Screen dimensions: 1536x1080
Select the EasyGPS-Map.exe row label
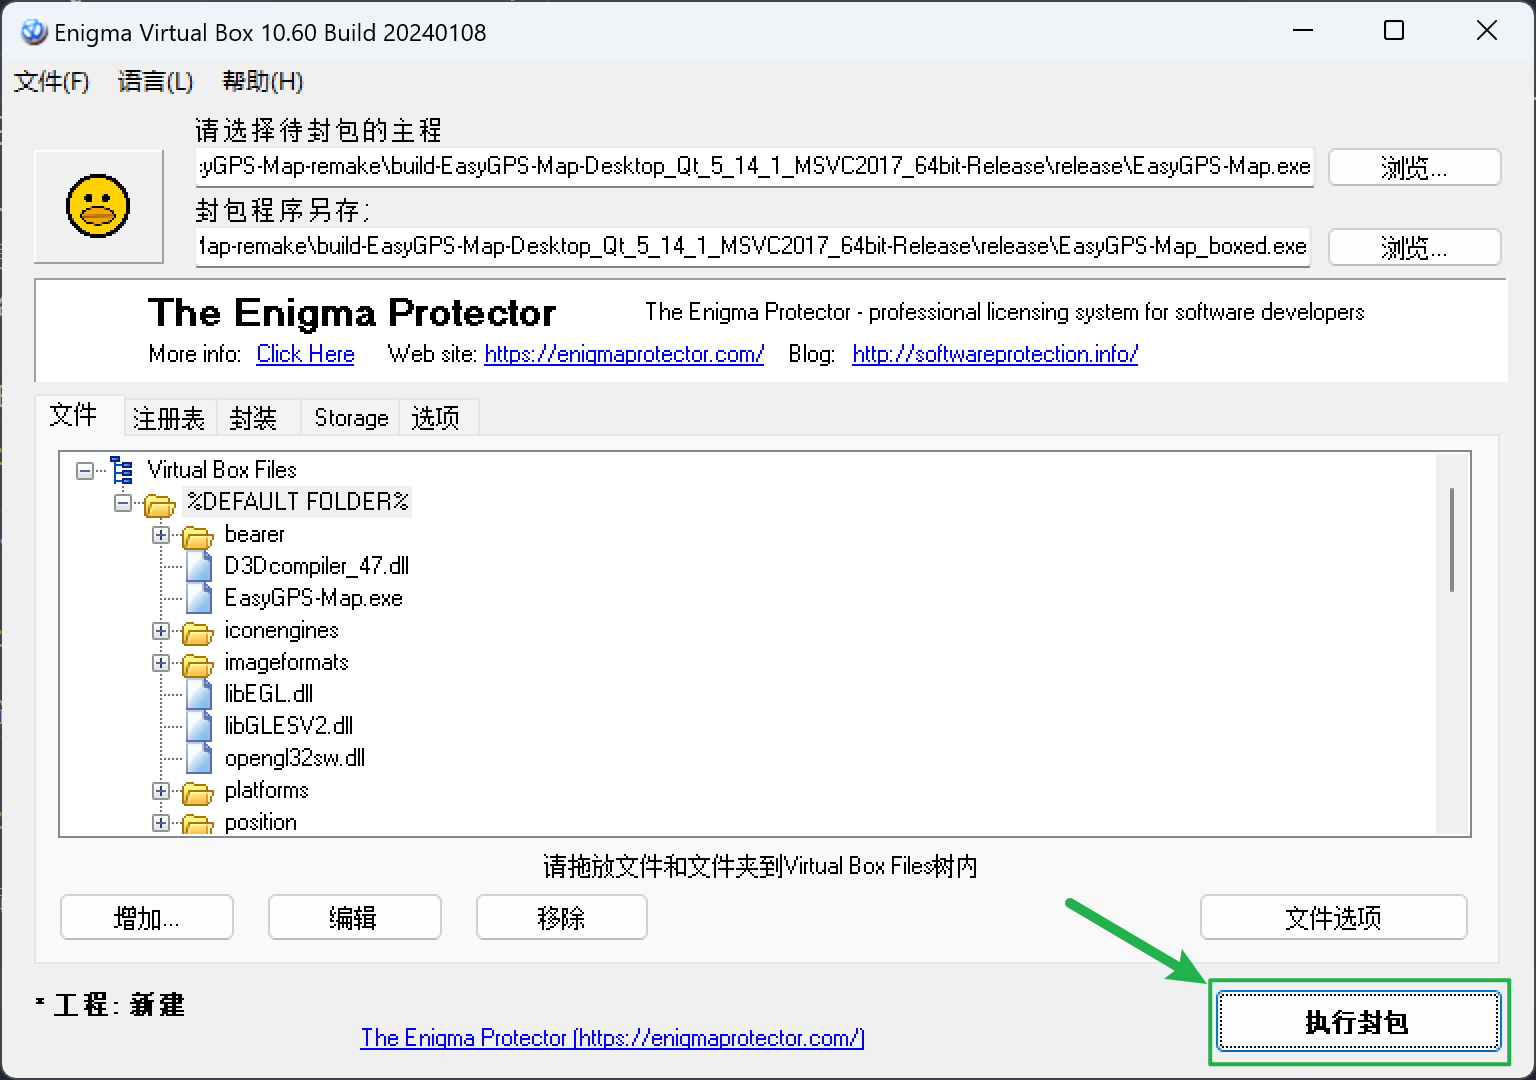coord(314,598)
